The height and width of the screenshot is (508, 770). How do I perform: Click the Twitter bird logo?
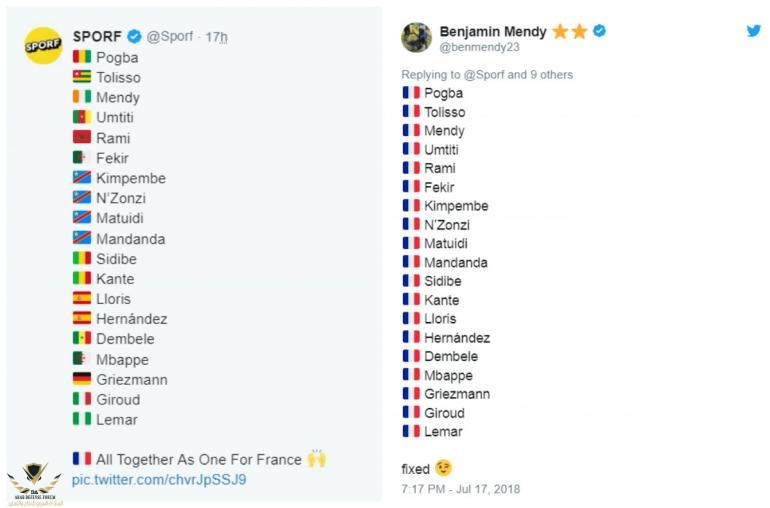point(753,31)
